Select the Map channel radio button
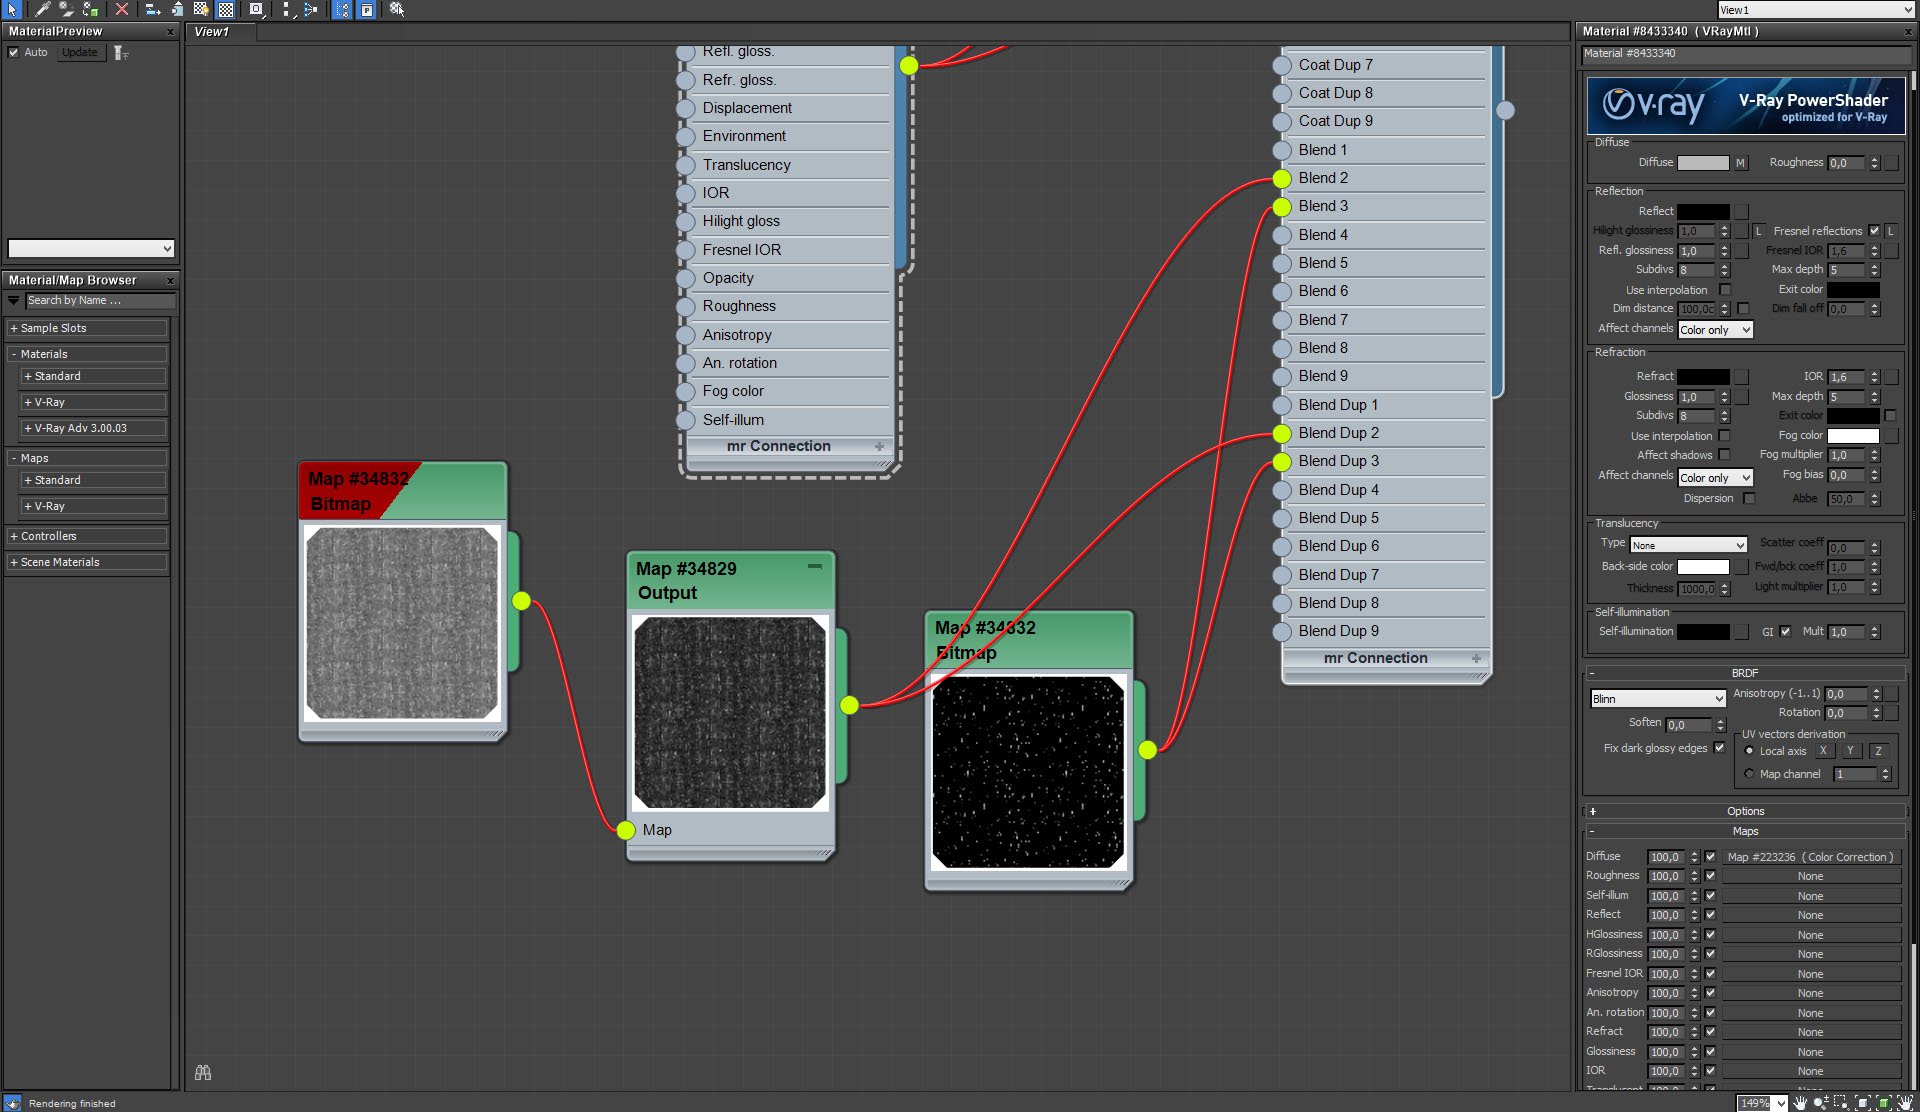Viewport: 1920px width, 1112px height. click(1749, 774)
